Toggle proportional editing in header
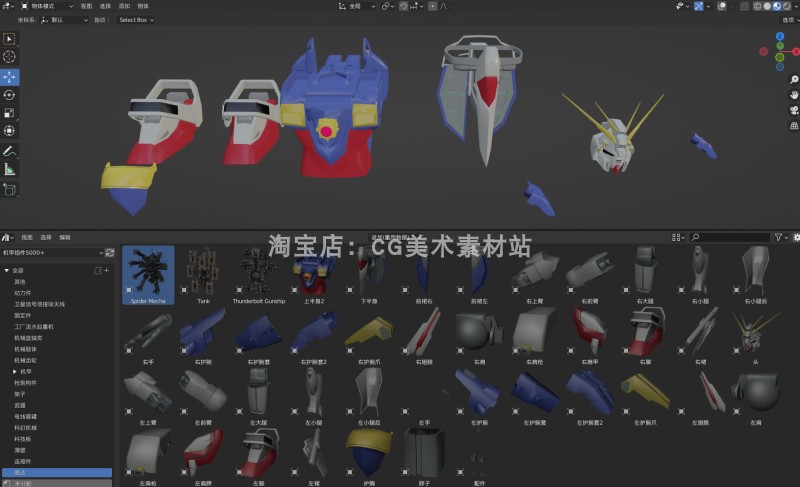This screenshot has height=487, width=800. (432, 6)
